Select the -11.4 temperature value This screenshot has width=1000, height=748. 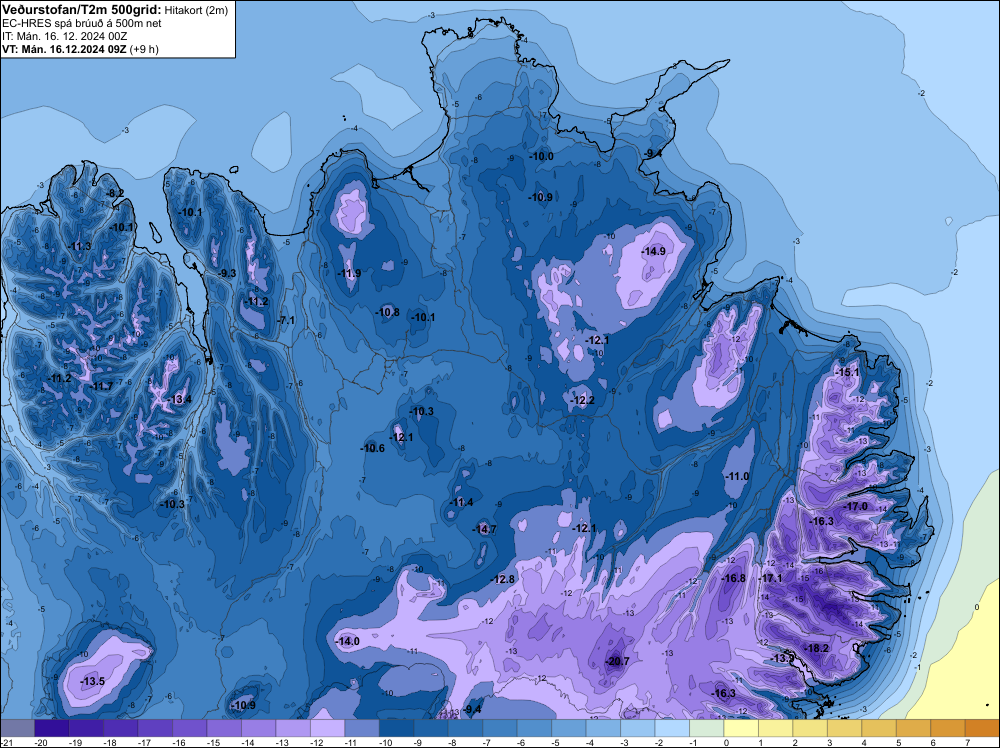461,502
